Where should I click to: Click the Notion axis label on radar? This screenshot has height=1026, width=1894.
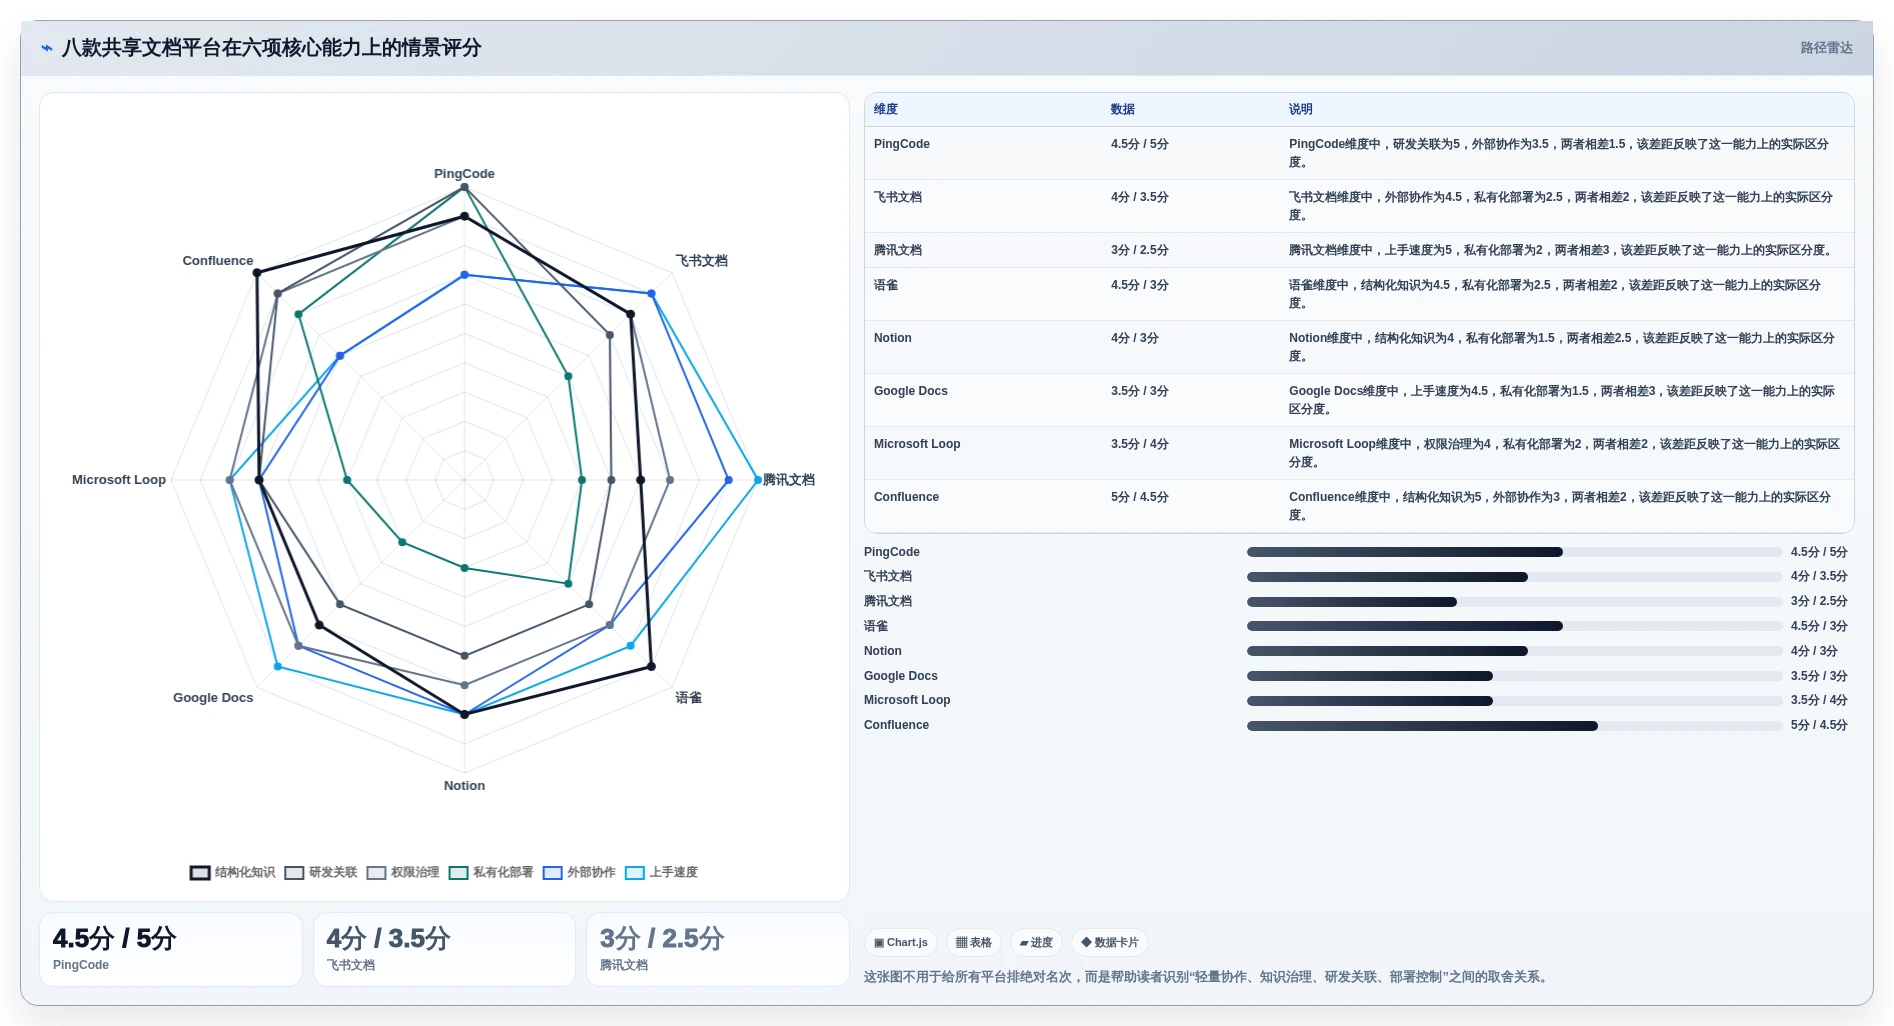tap(464, 786)
